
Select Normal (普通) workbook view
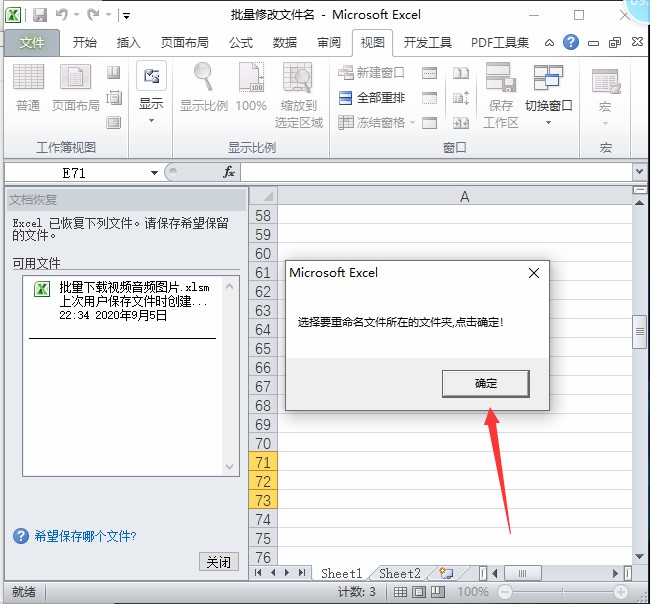point(28,88)
